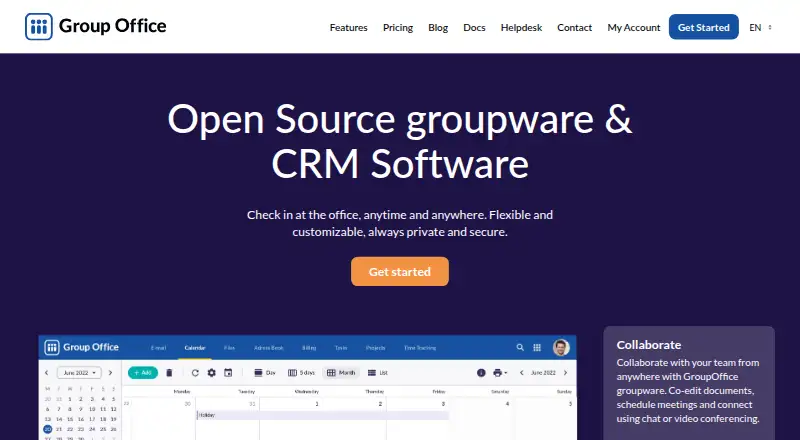The height and width of the screenshot is (440, 800).
Task: Switch to Month view
Action: [x=341, y=373]
